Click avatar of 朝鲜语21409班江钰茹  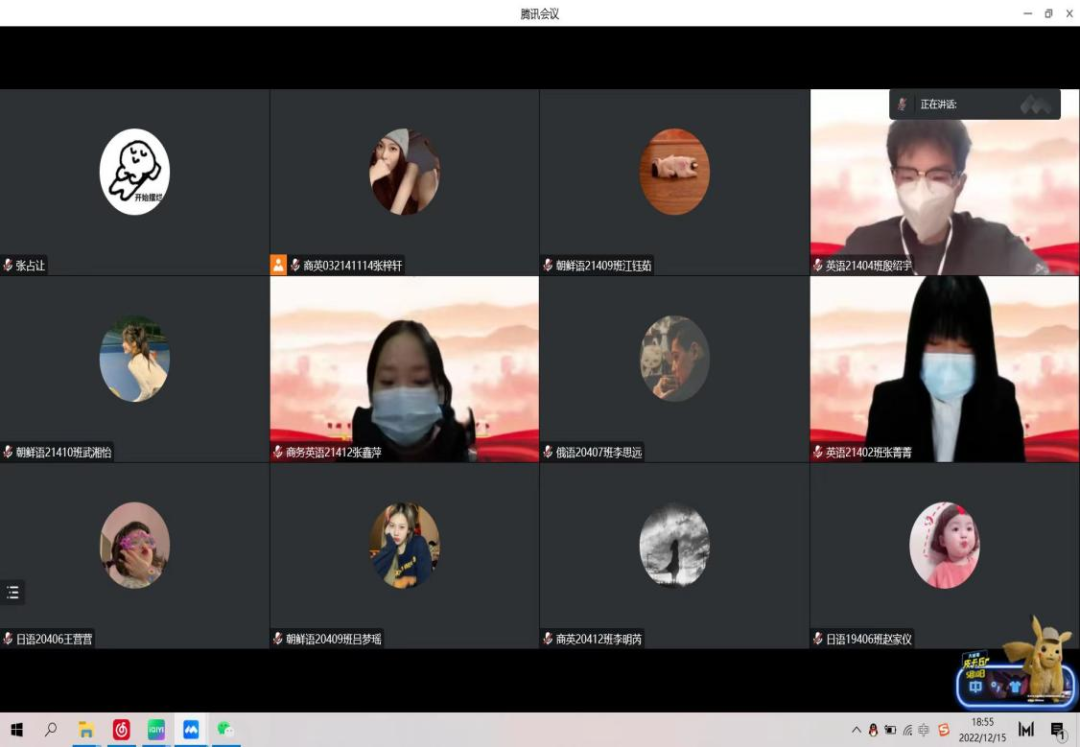click(x=674, y=172)
